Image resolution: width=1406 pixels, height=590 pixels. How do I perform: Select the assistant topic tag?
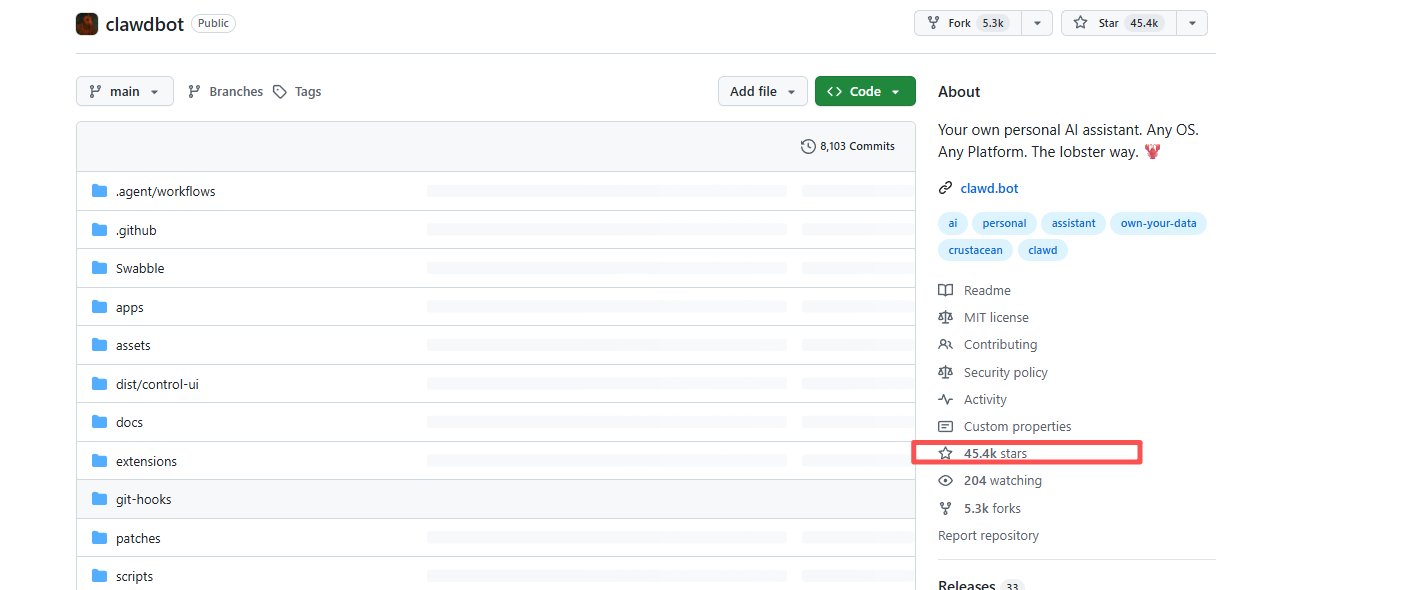tap(1073, 223)
